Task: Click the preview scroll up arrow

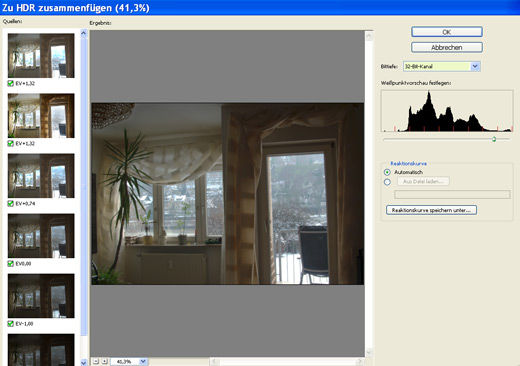Action: (x=369, y=36)
